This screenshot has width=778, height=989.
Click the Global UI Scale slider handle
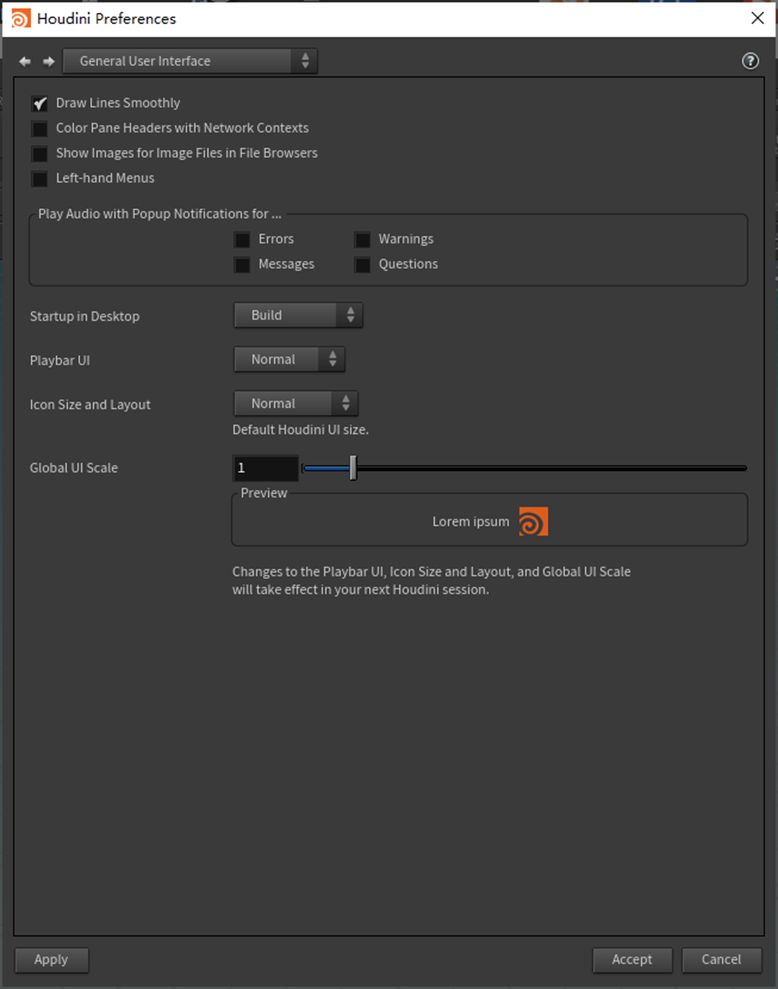click(353, 468)
